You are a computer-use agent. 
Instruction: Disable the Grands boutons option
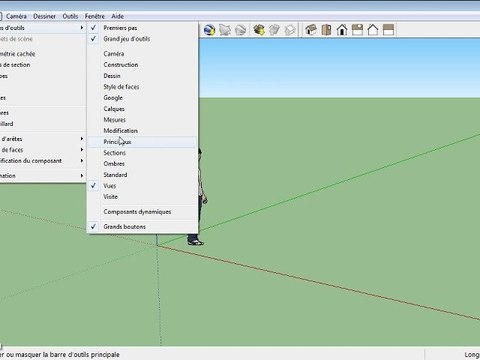(x=142, y=227)
